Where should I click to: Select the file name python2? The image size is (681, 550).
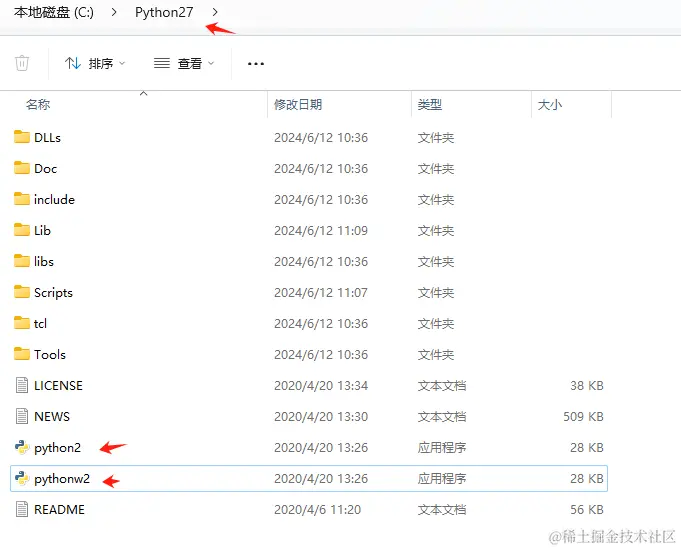click(58, 448)
